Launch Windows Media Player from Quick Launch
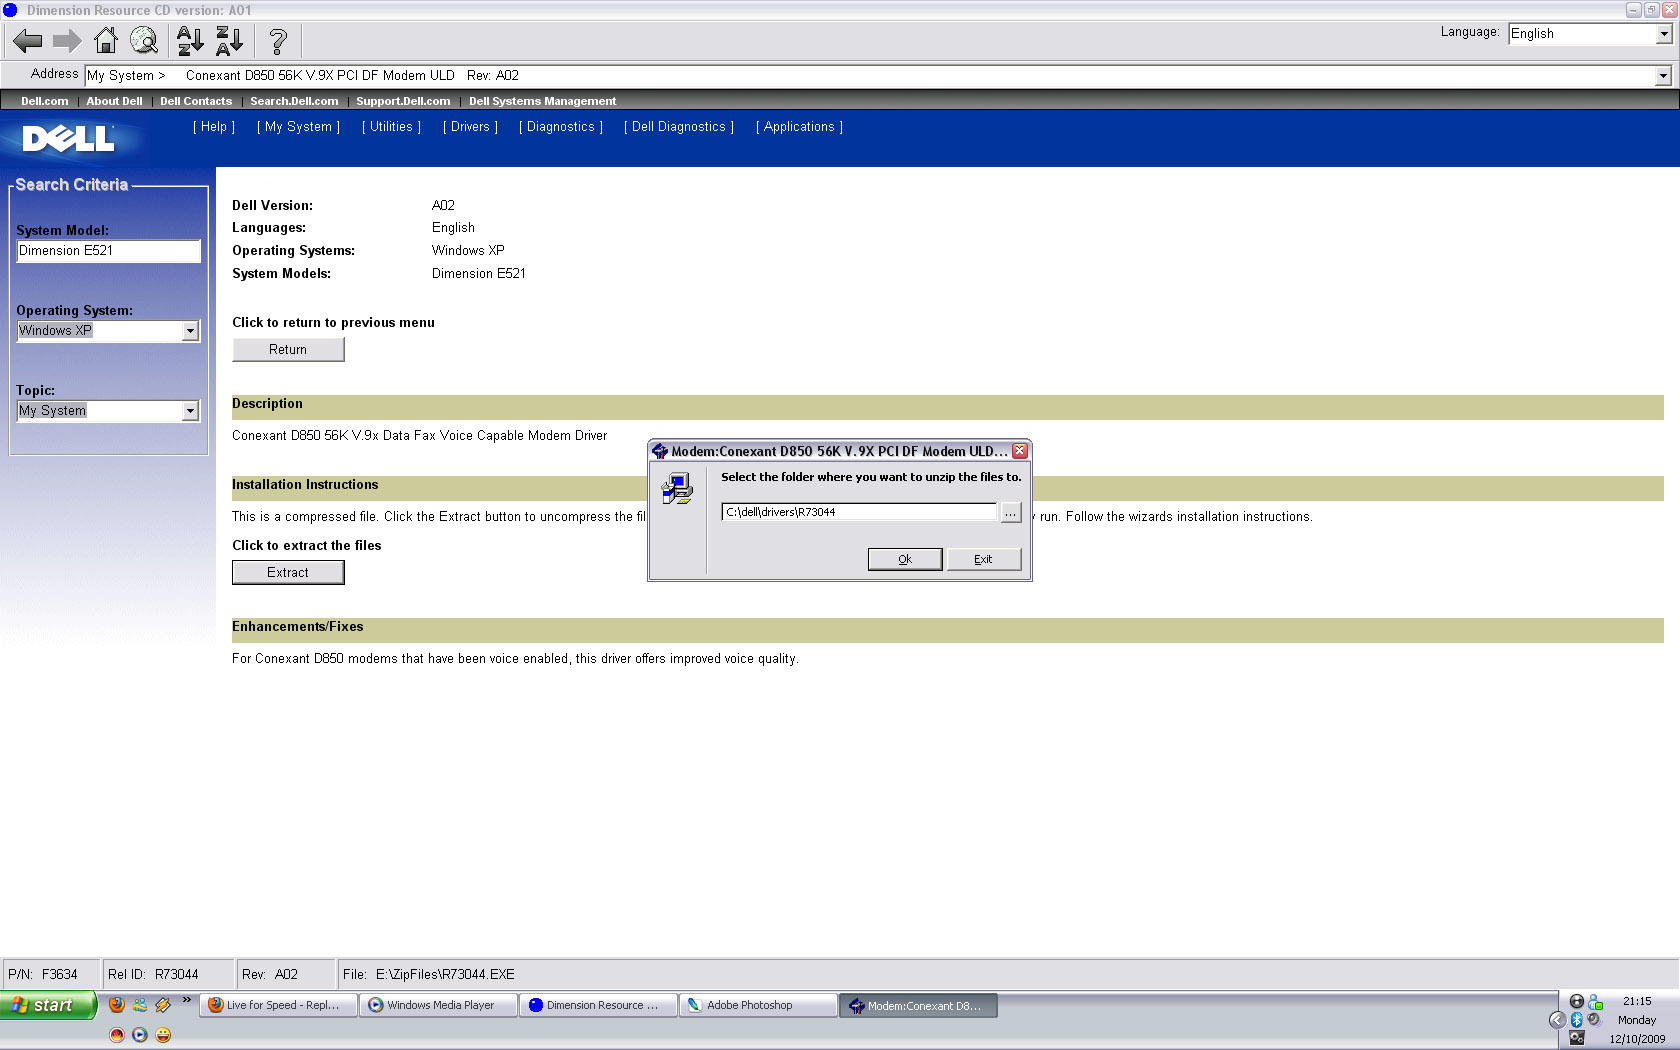This screenshot has width=1680, height=1050. pyautogui.click(x=140, y=1035)
